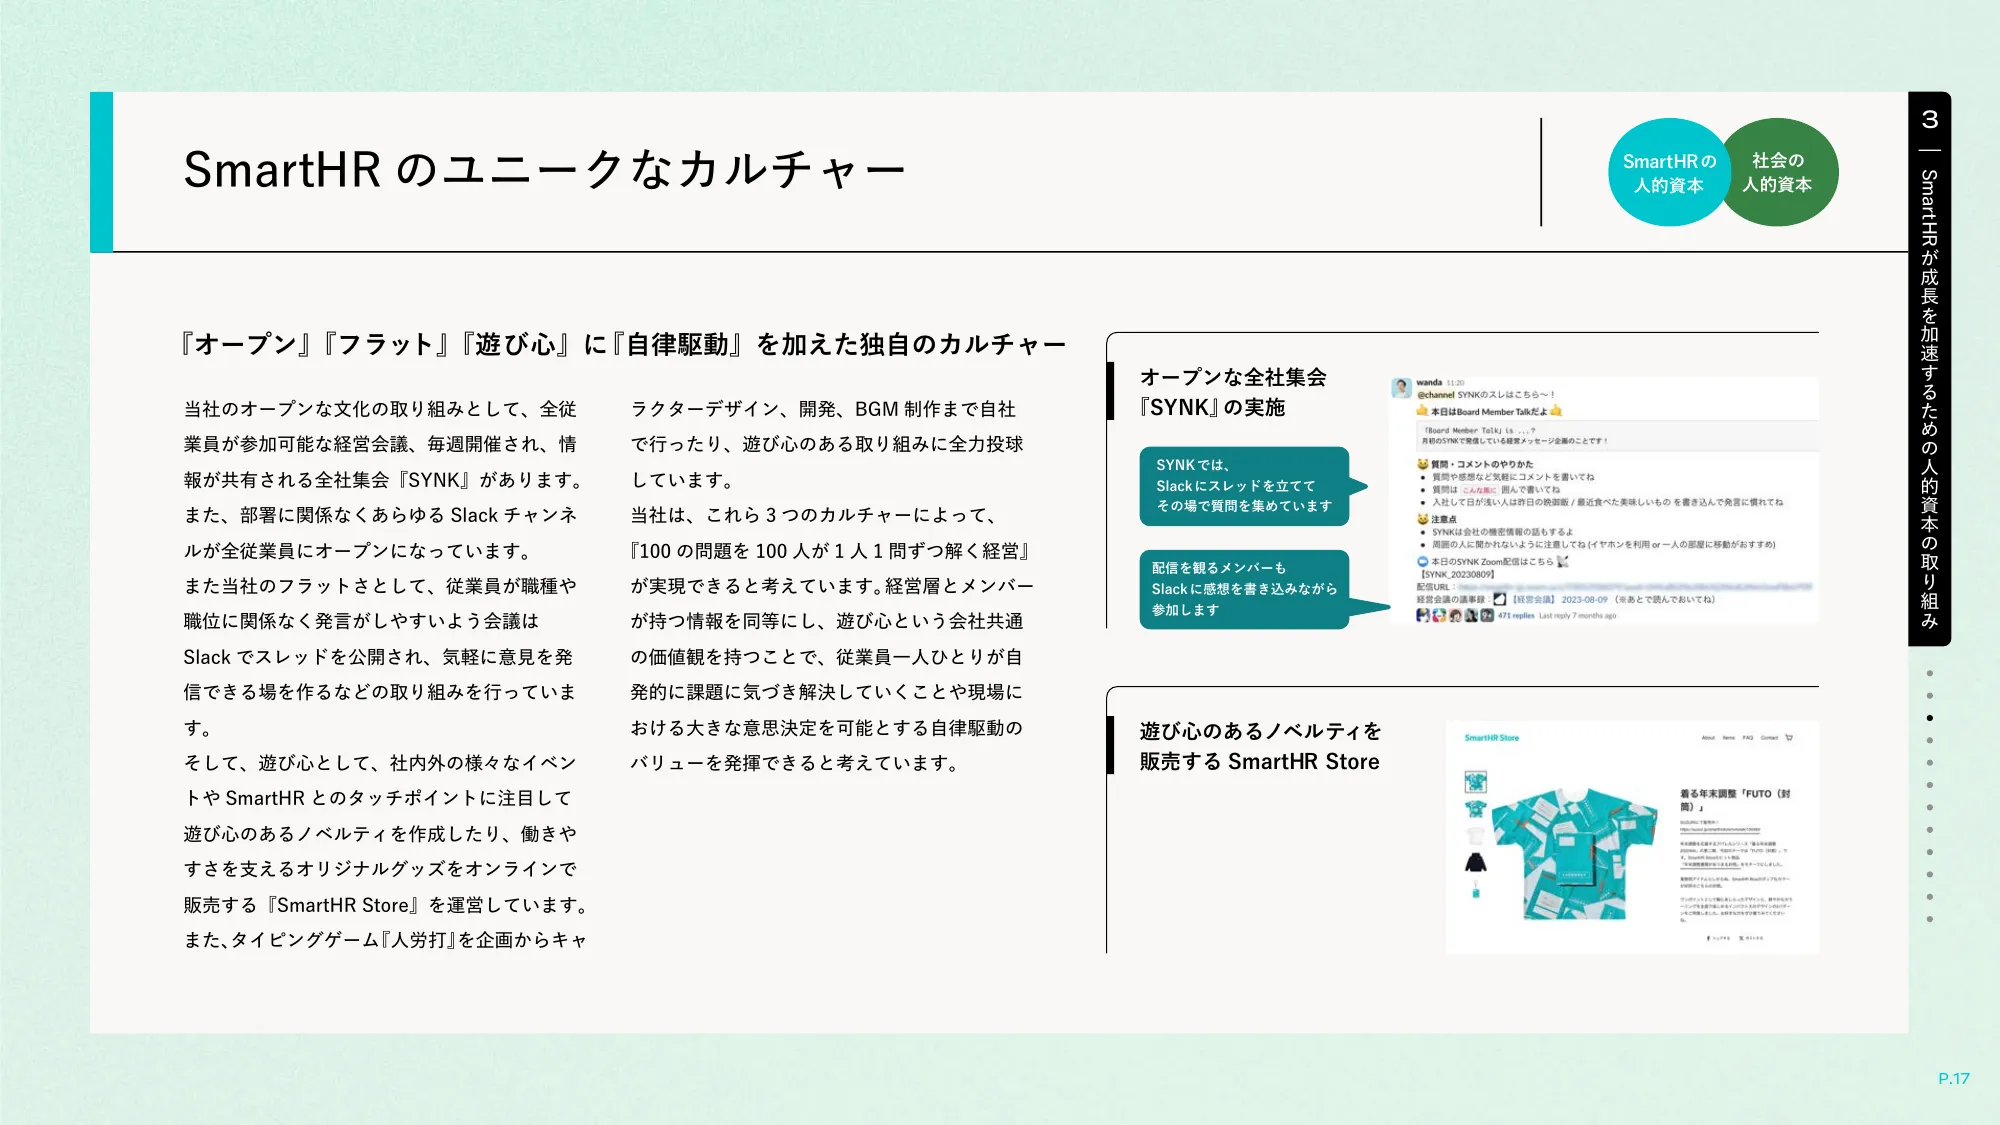Click the 注意点 heading in Slack message
2000x1125 pixels.
[1444, 519]
